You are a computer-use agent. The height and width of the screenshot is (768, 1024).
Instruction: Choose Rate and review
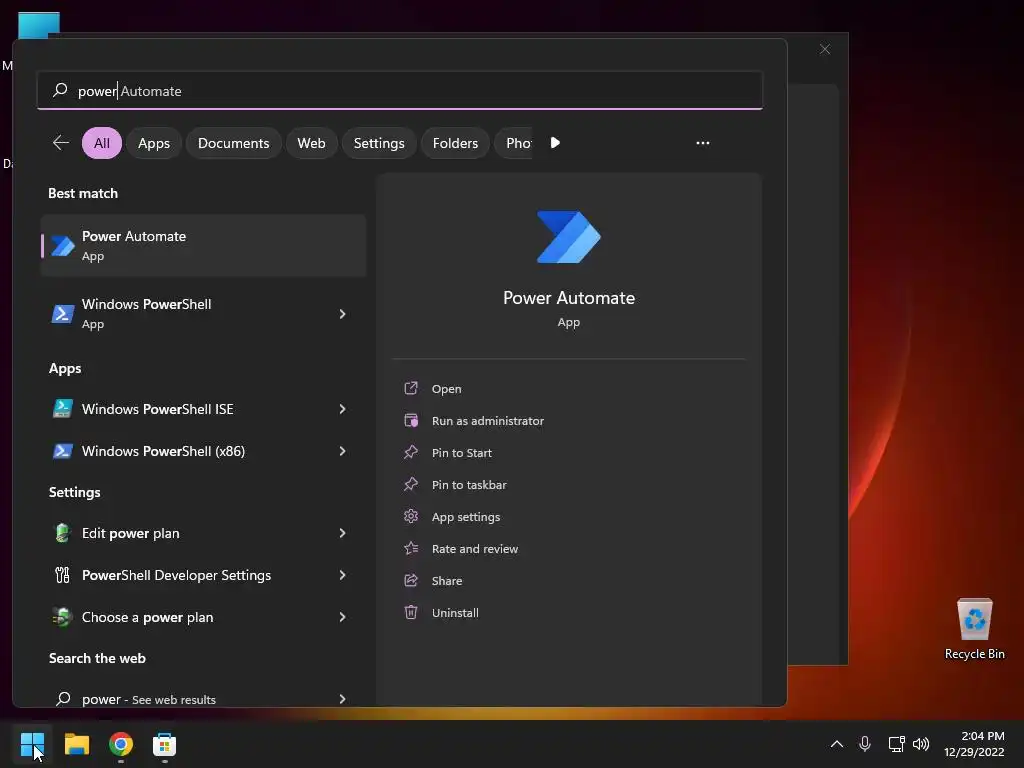tap(474, 549)
